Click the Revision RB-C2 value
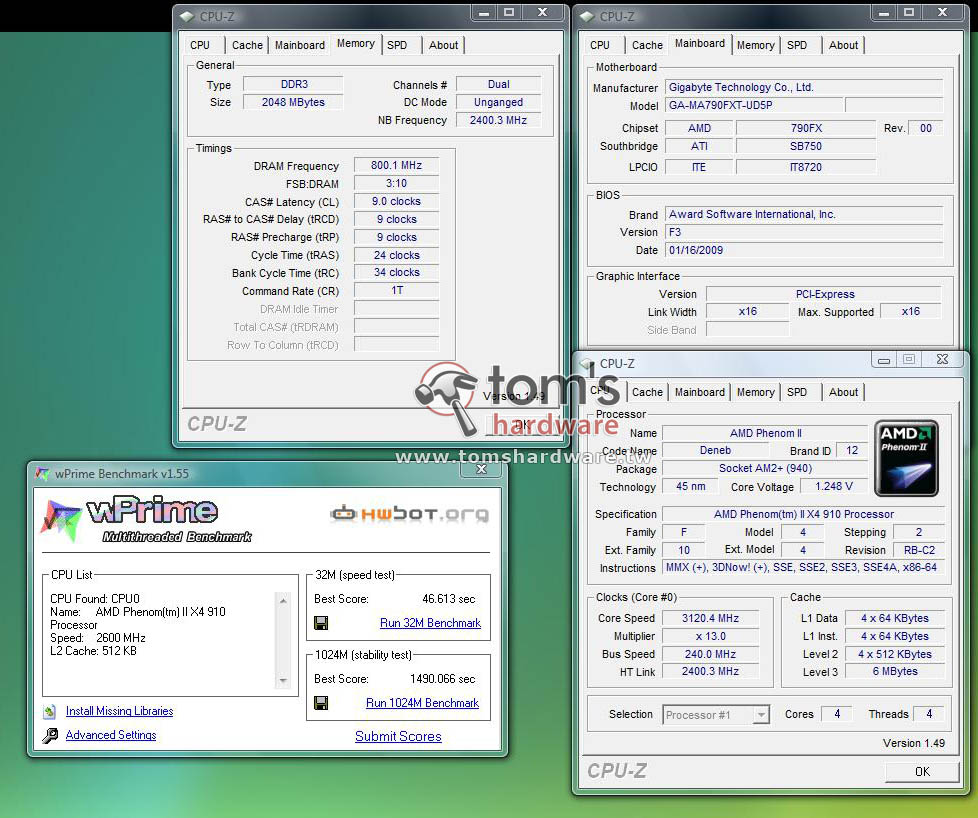 [919, 550]
